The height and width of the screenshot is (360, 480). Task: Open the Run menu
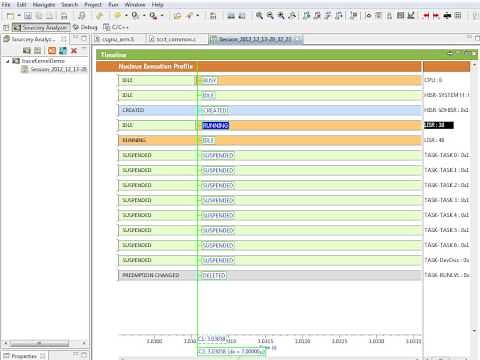pos(113,5)
